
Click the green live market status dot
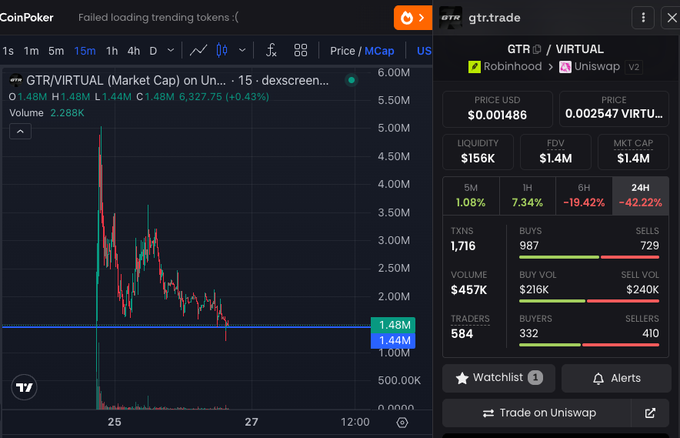click(x=352, y=80)
